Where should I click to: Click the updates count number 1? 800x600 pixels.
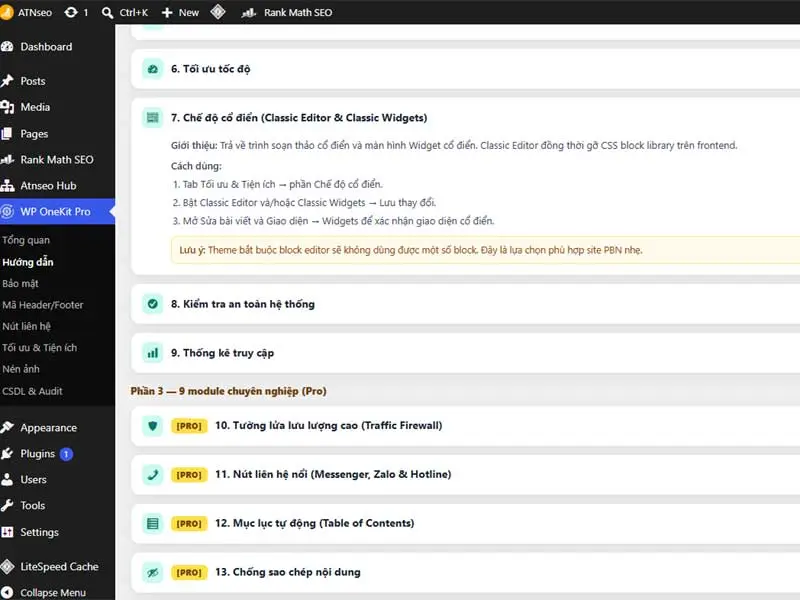pos(86,13)
